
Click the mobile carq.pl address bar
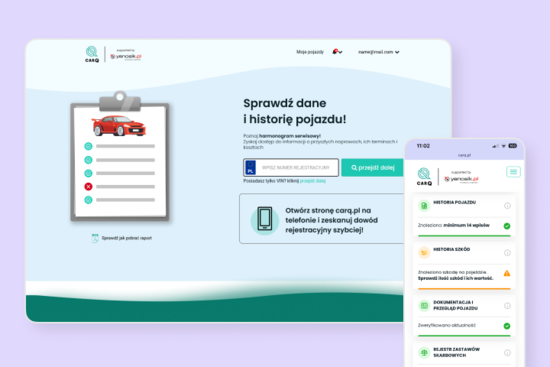tap(464, 155)
